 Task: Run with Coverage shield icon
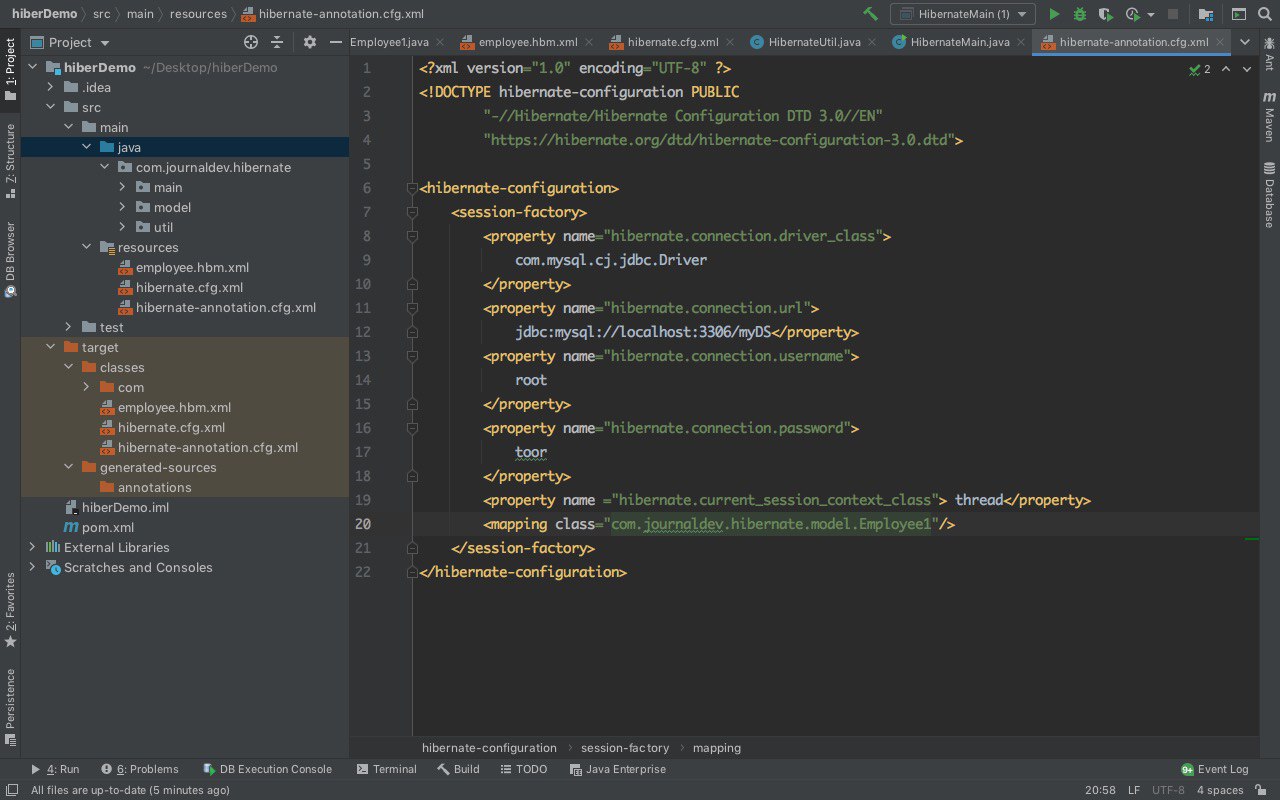[x=1105, y=14]
